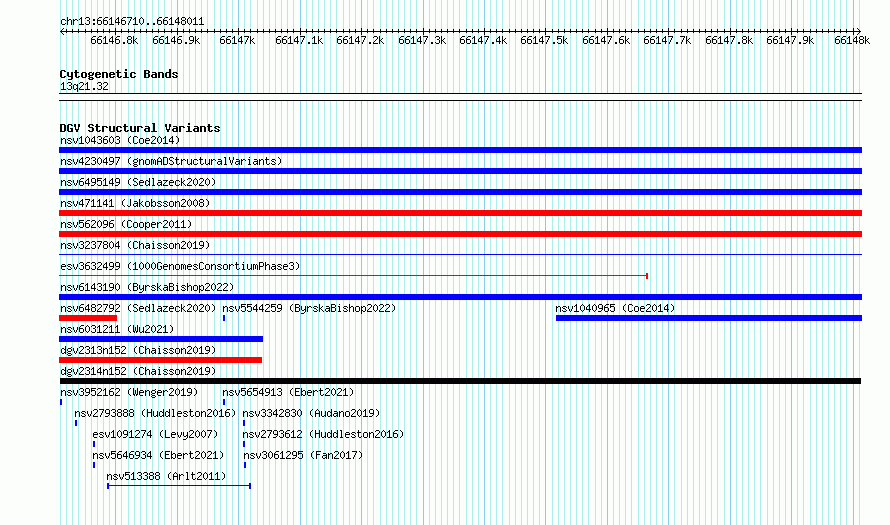The width and height of the screenshot is (890, 525).
Task: Open nsv5654913 (Ebert2021) variant label
Action: [288, 392]
